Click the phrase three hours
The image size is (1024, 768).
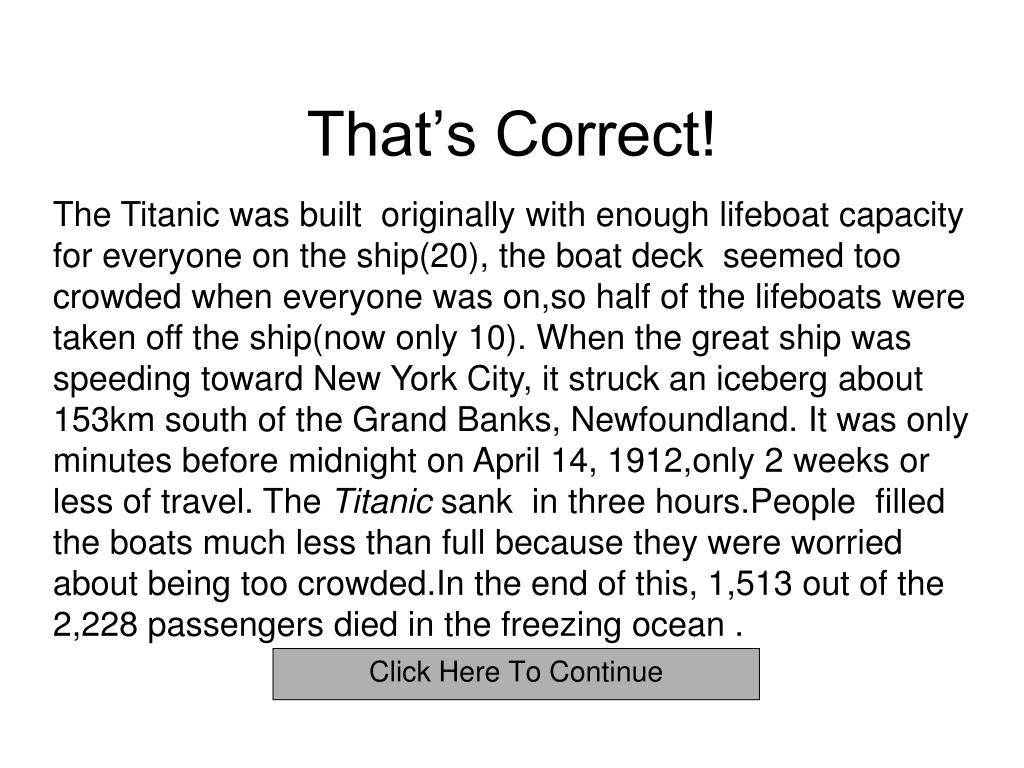657,502
